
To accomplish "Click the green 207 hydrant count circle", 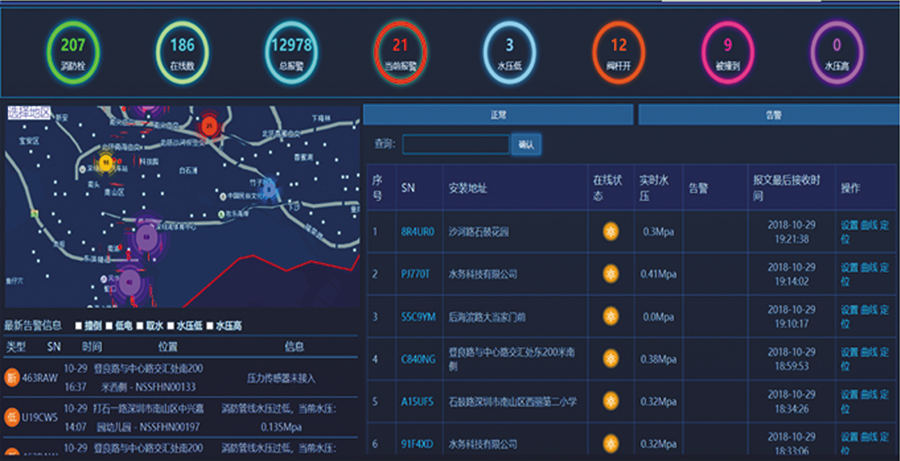I will [x=72, y=52].
